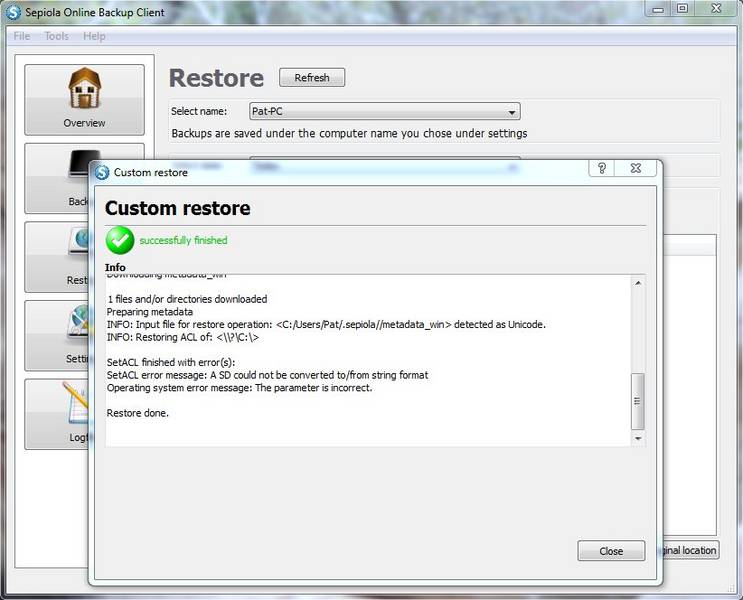Screen dimensions: 743x600
Task: Click the Sepiola logo in Custom restore title bar
Action: pos(102,172)
